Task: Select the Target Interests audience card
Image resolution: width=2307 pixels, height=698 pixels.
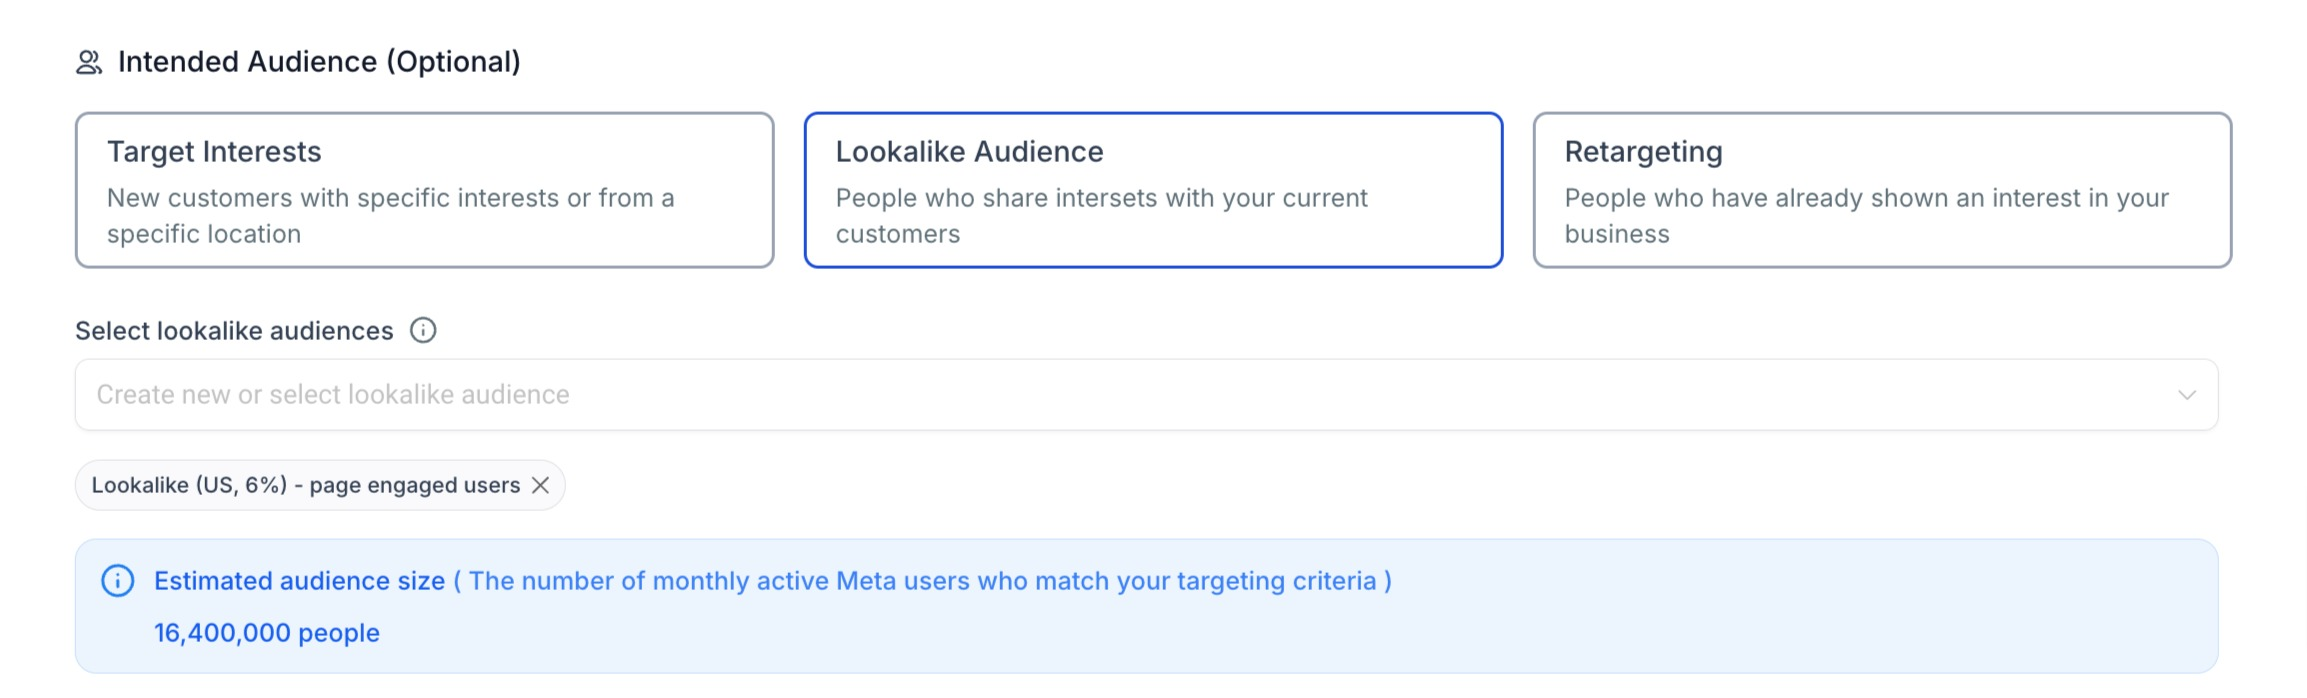Action: [424, 190]
